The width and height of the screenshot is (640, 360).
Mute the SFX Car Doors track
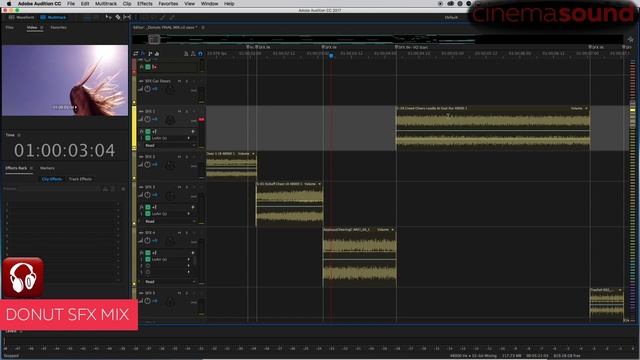click(179, 81)
